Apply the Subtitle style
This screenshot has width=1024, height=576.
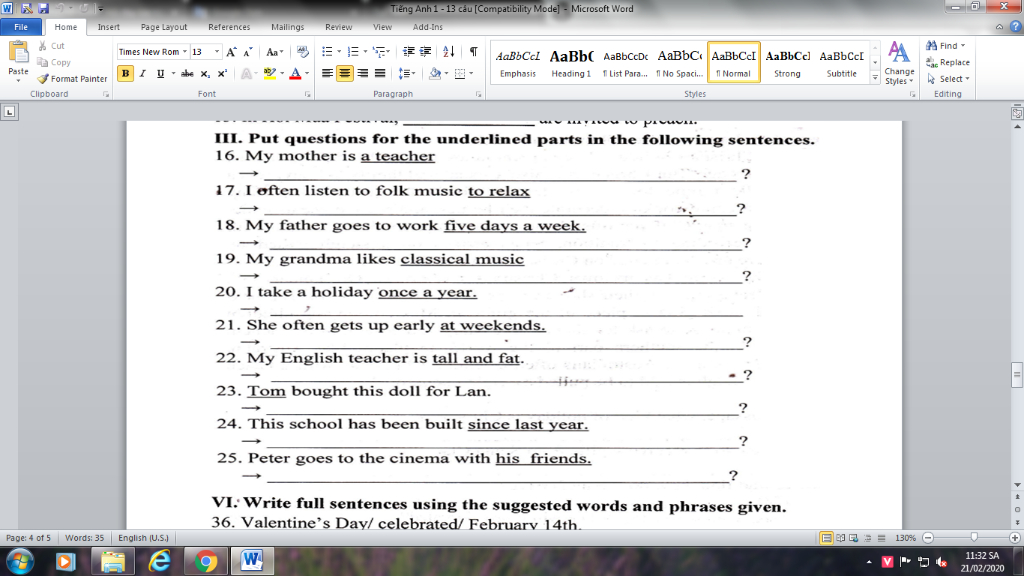[841, 63]
